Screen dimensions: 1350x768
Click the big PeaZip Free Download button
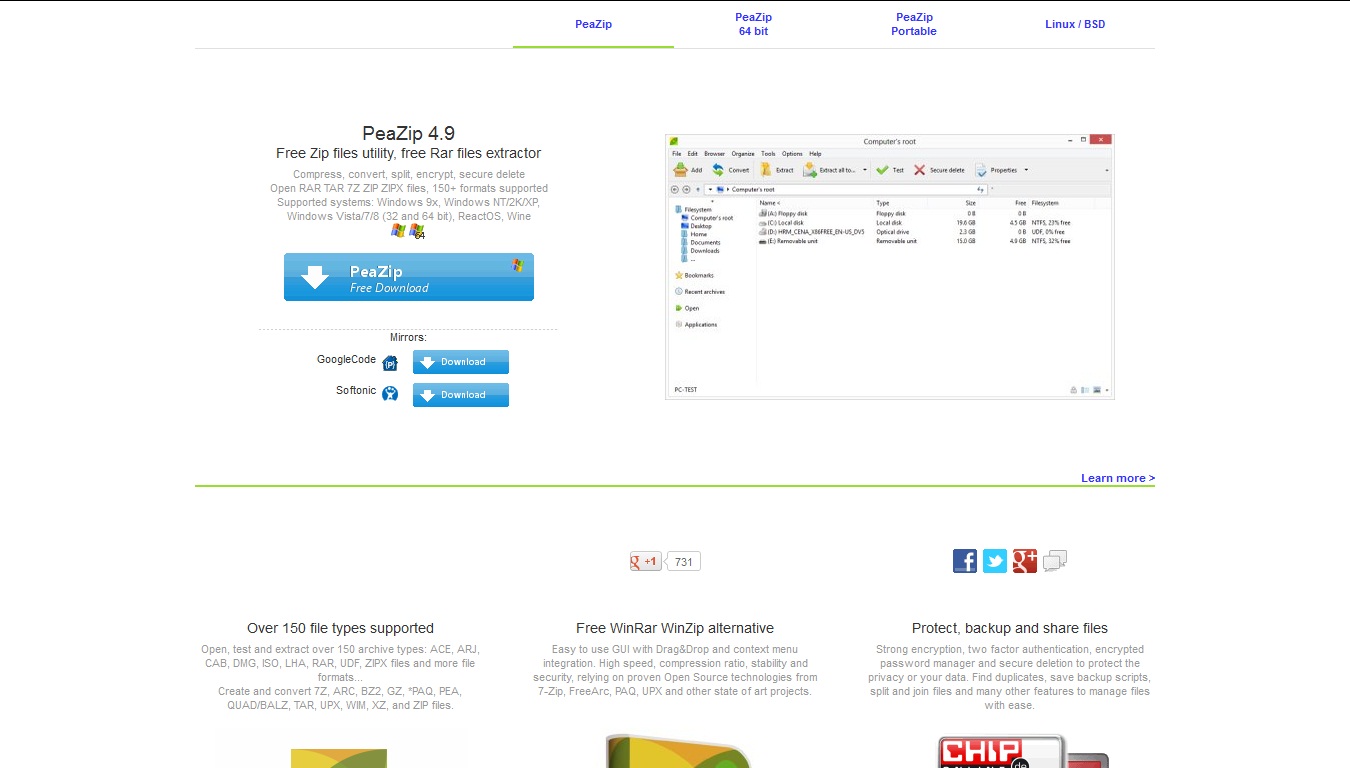(408, 277)
